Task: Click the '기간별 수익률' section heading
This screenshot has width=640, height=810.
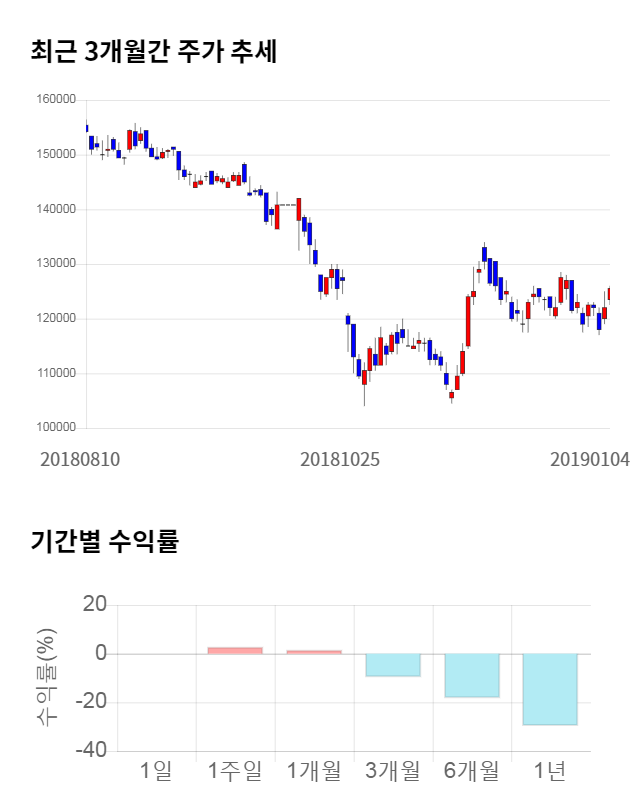Action: tap(104, 543)
